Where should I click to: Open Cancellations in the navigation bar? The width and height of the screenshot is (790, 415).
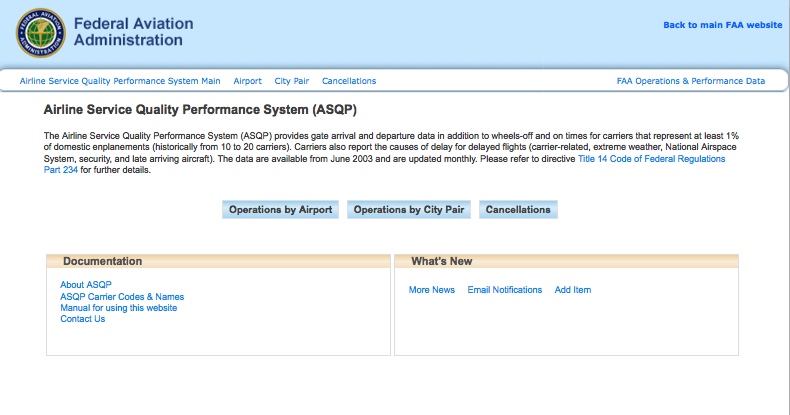click(x=349, y=81)
